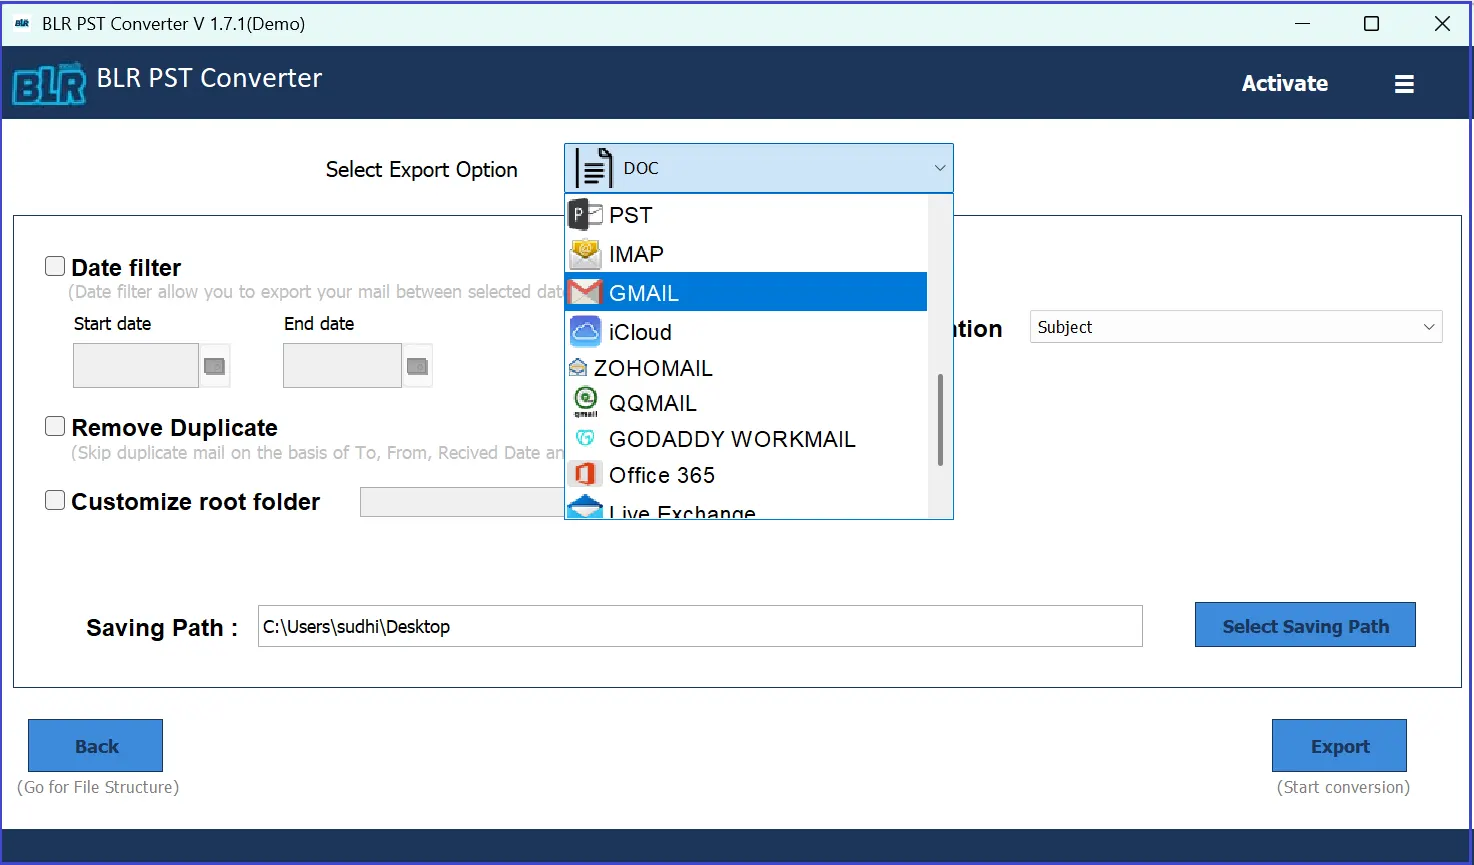Select the iCloud export icon

coord(585,331)
